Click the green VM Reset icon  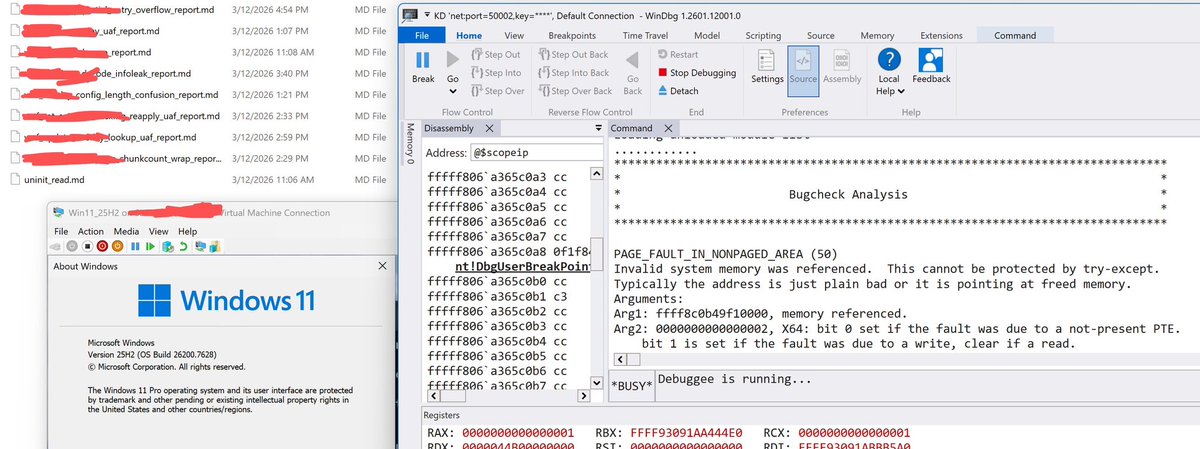click(150, 246)
